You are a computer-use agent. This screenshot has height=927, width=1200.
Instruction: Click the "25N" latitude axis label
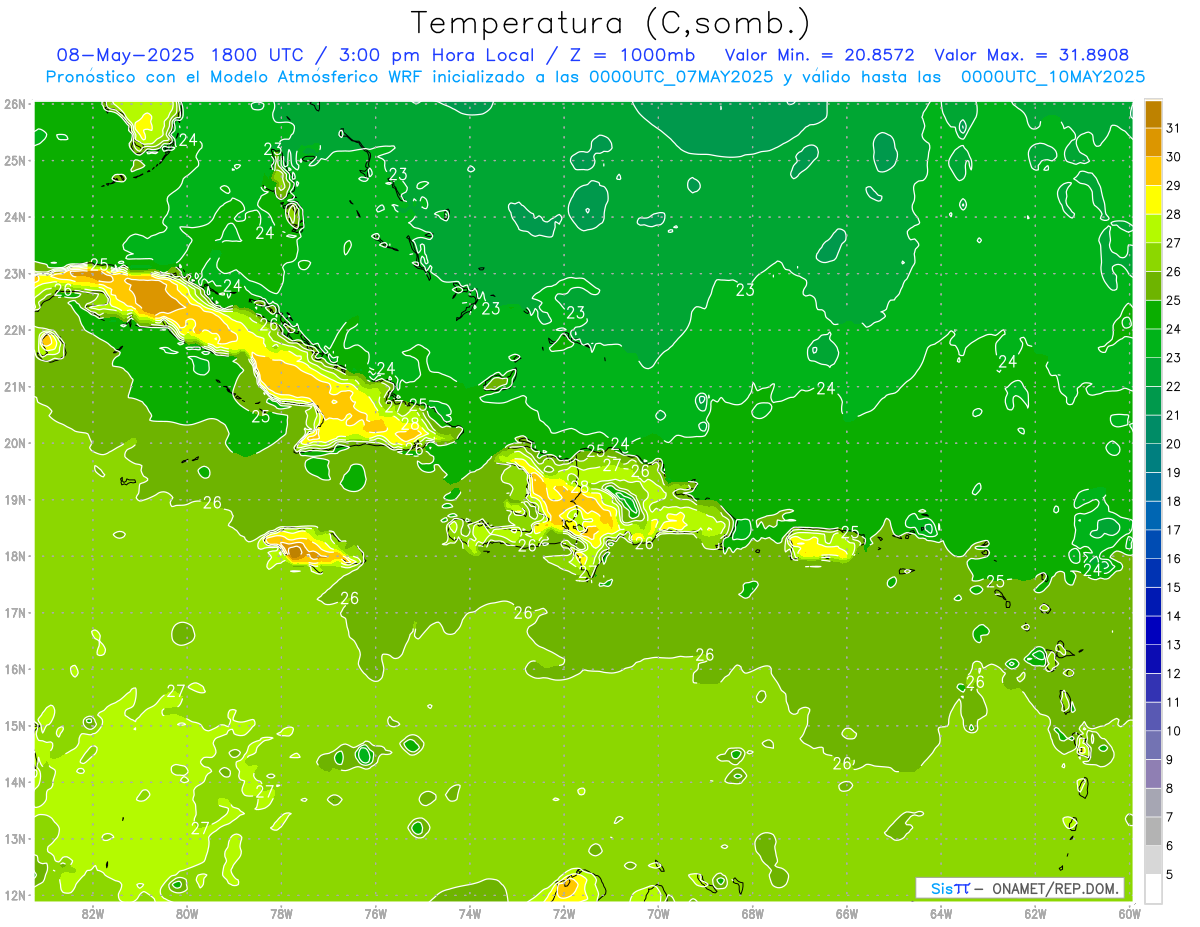coord(16,160)
